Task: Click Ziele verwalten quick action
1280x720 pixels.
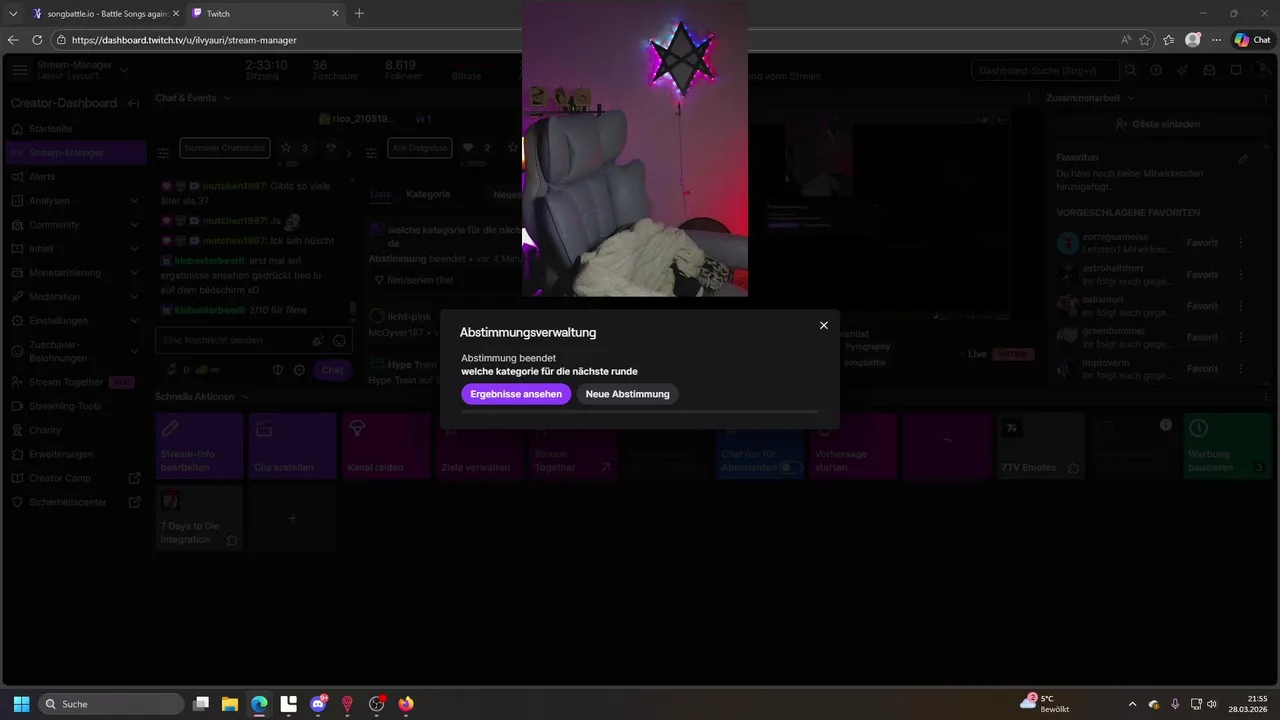Action: pyautogui.click(x=480, y=446)
